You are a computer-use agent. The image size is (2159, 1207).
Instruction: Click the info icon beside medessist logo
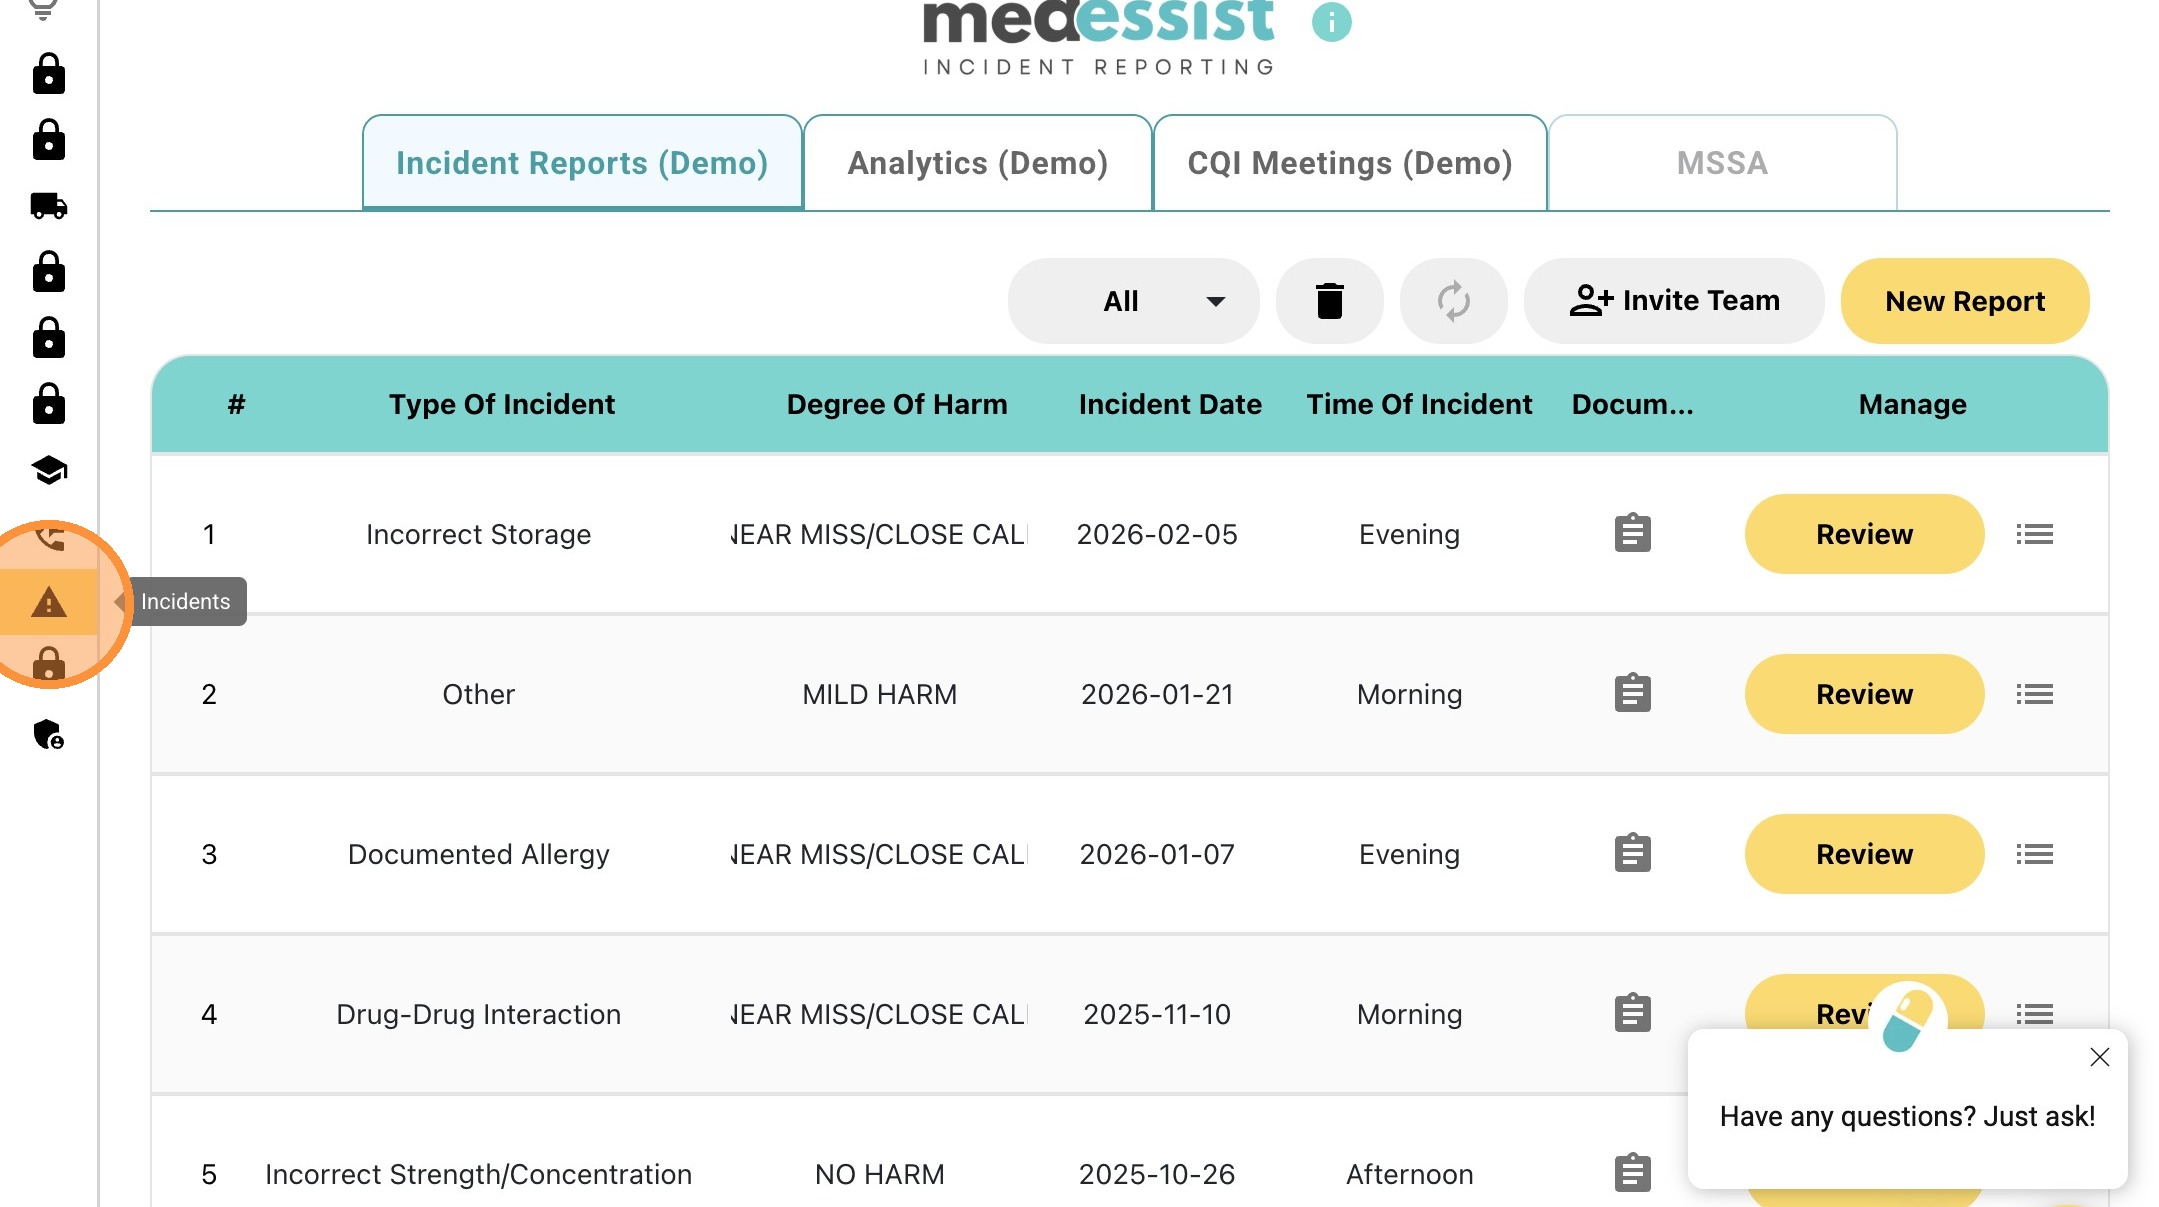(x=1331, y=22)
